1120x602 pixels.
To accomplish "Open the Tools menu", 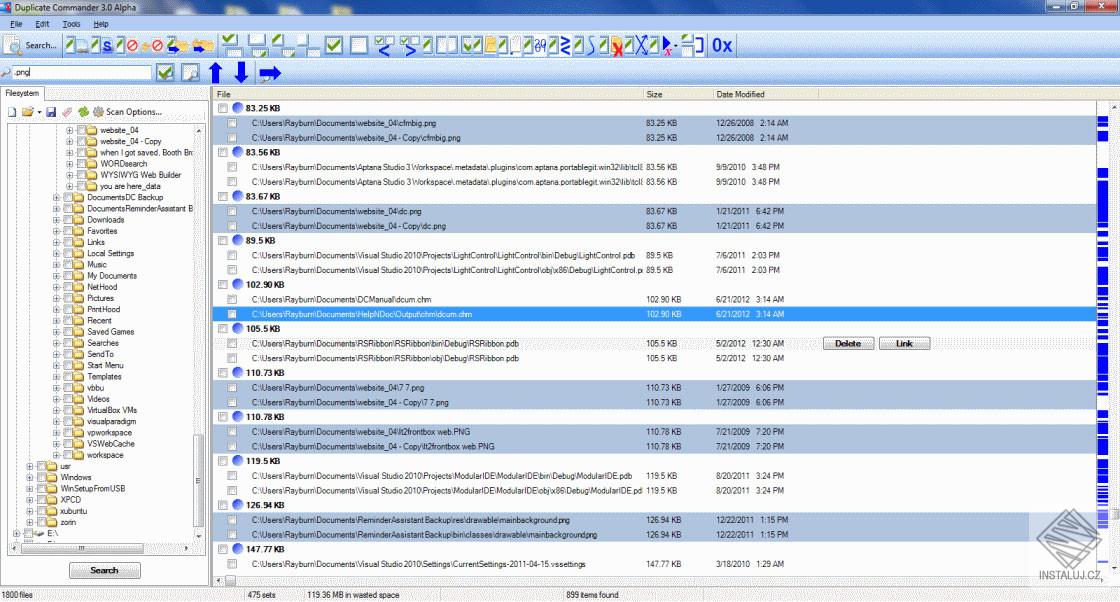I will [x=71, y=23].
